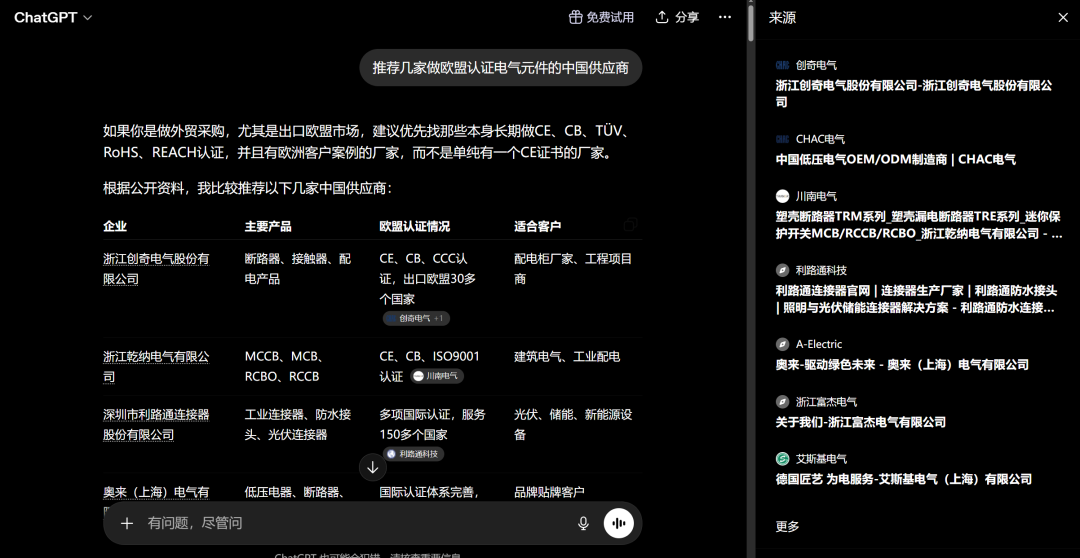
Task: Click cell 建筑电气、工业配电
Action: [x=567, y=357]
